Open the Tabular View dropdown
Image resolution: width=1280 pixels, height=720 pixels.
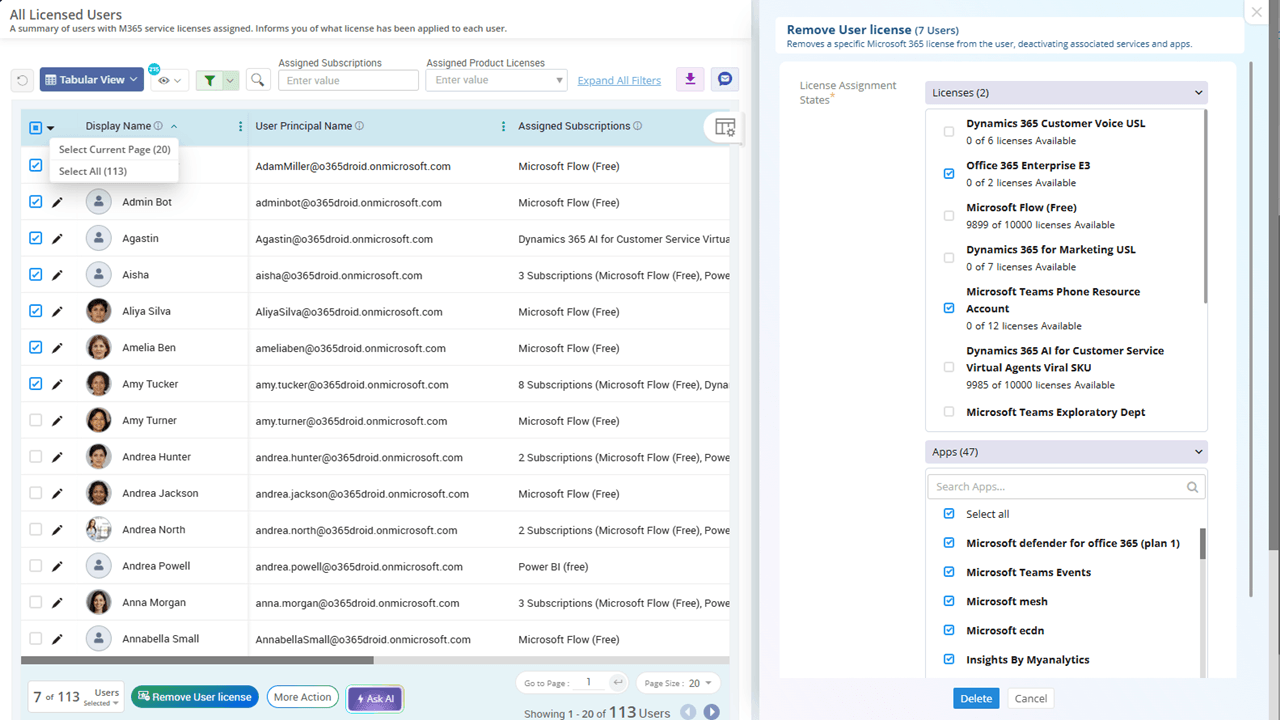pyautogui.click(x=91, y=80)
